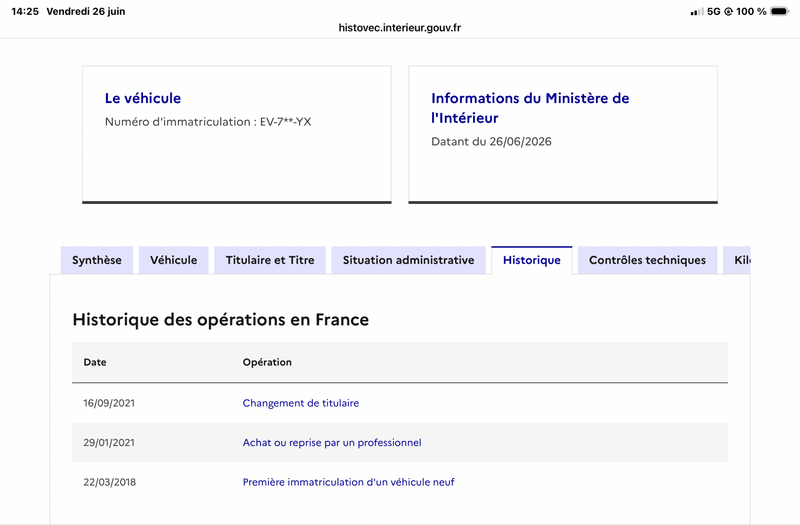800x525 pixels.
Task: Click the Le véhicule card heading
Action: pyautogui.click(x=143, y=98)
